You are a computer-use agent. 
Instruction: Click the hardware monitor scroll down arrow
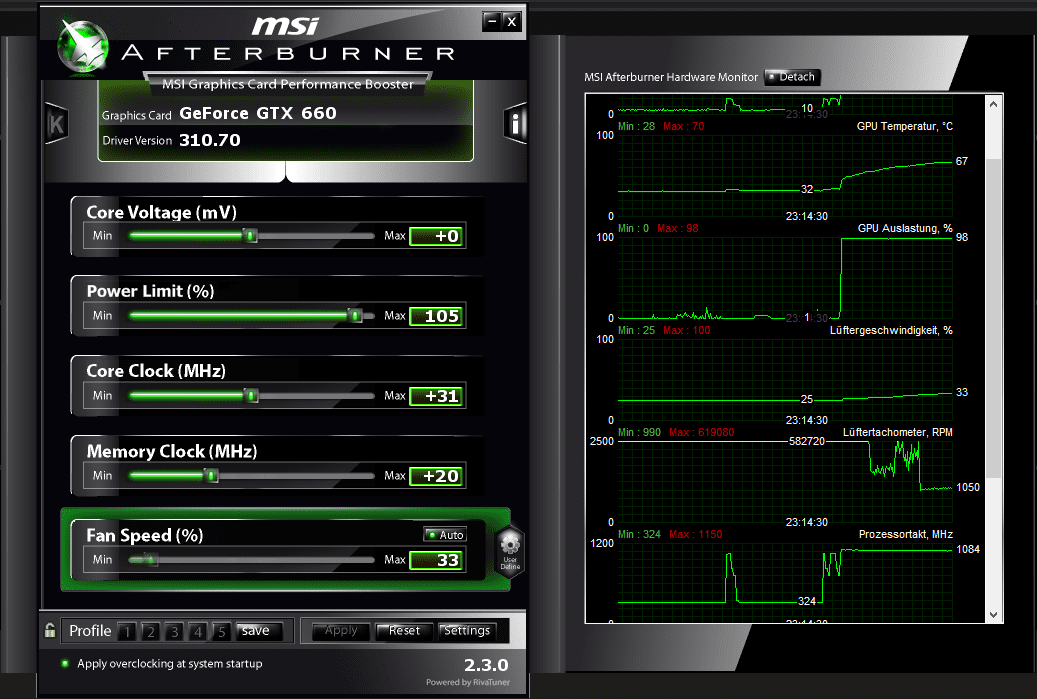[993, 614]
